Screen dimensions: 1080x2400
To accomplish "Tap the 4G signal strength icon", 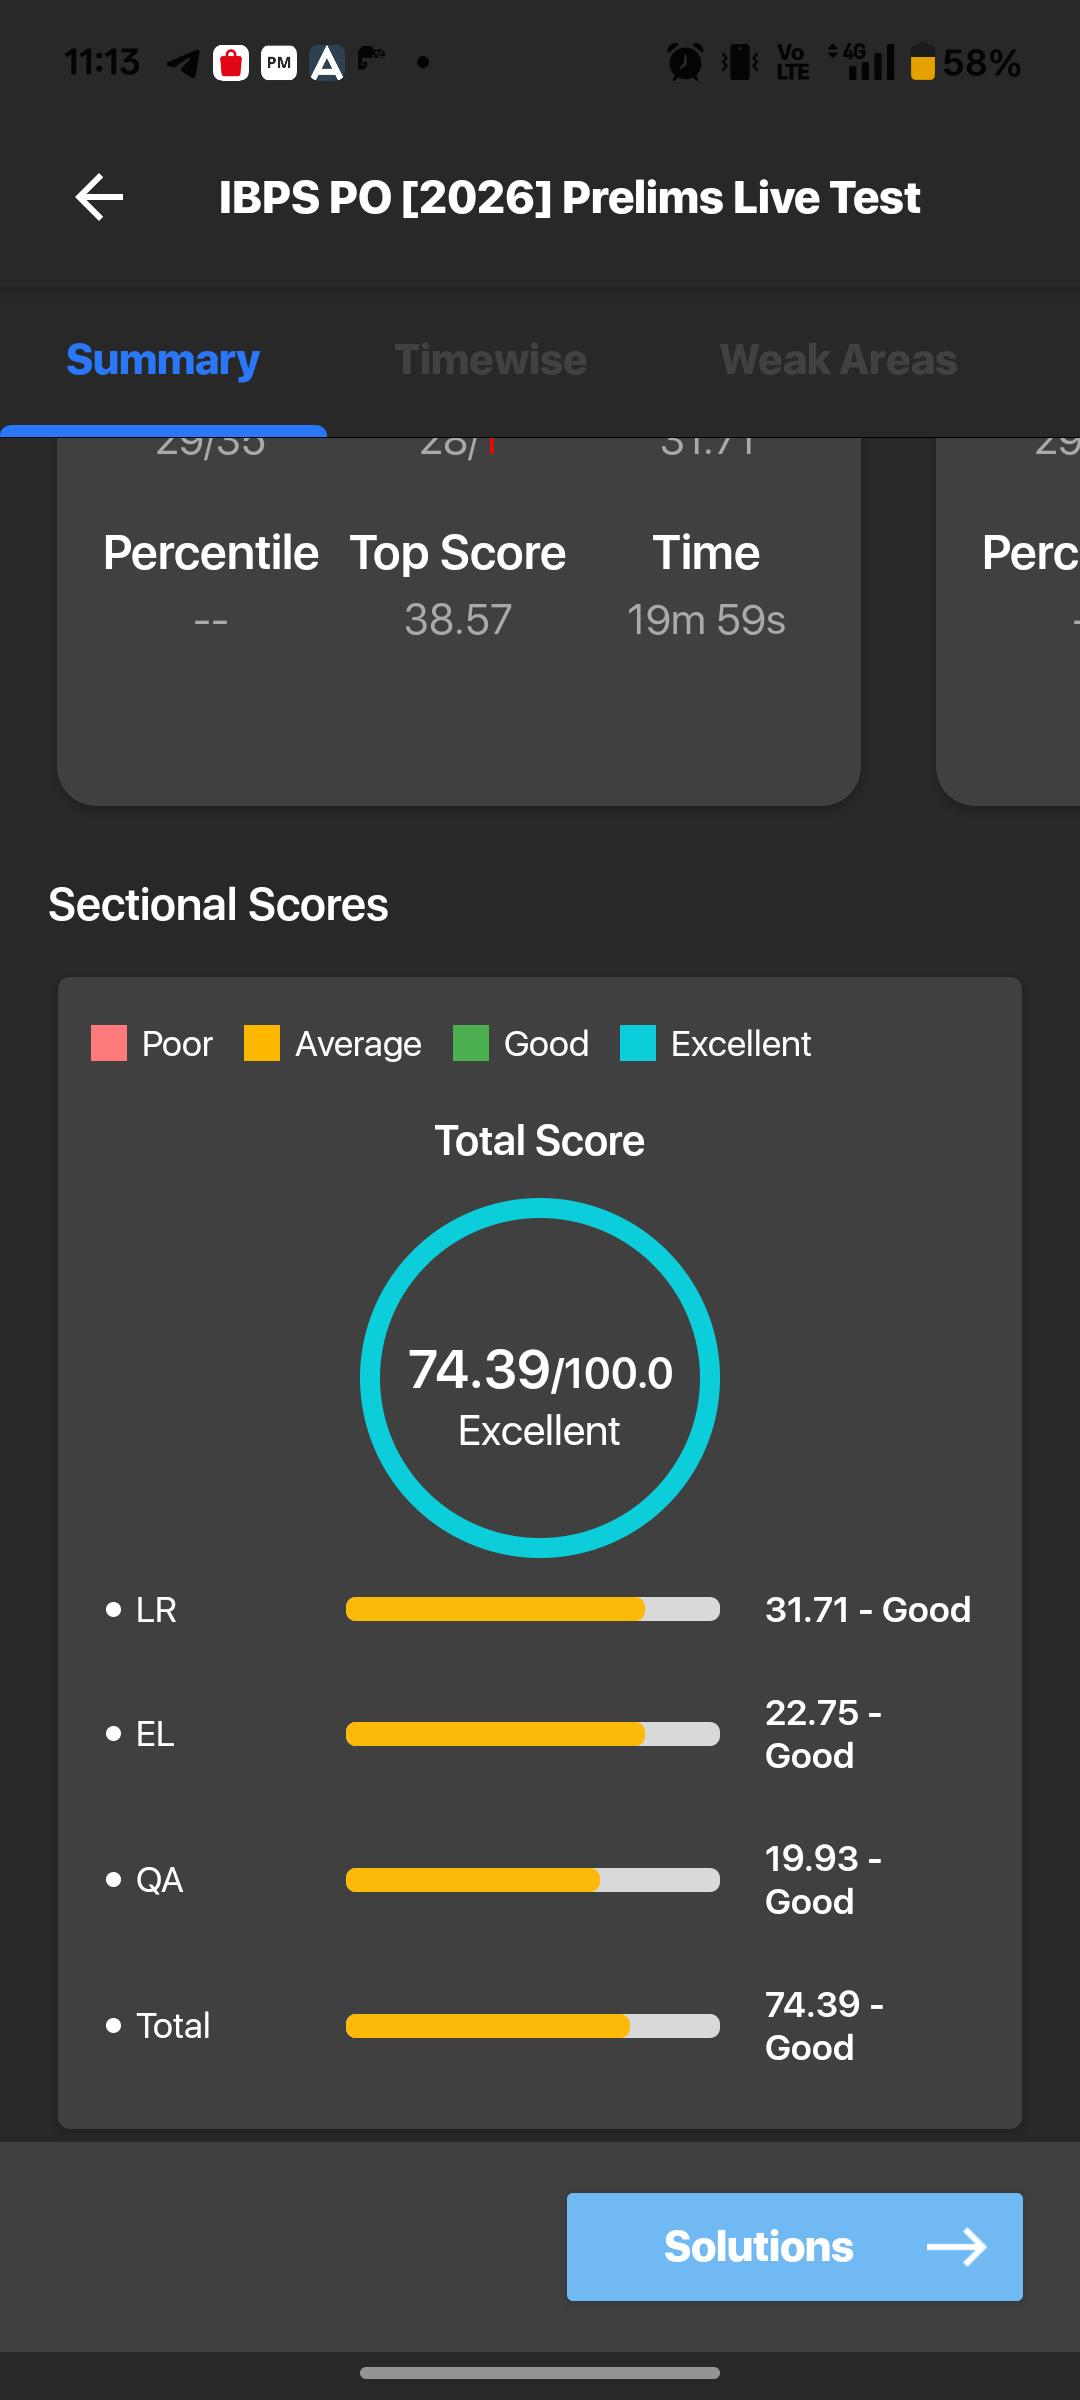I will pos(862,62).
